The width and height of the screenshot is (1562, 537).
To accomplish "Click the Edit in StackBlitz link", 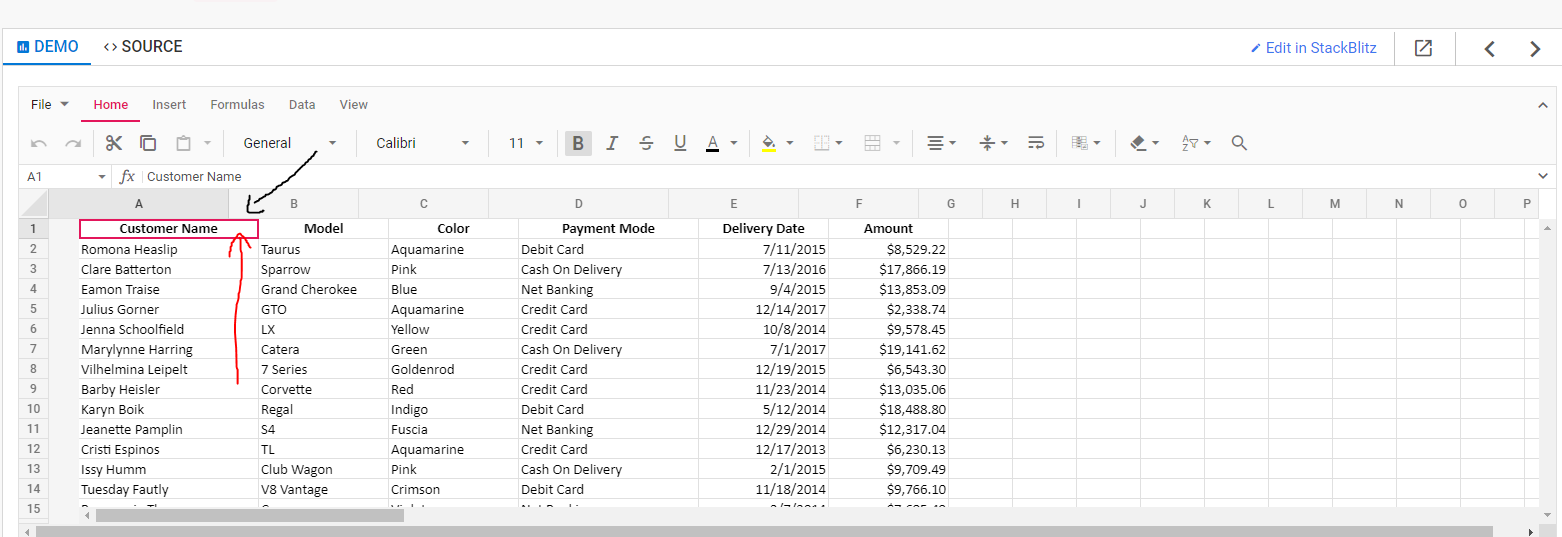I will click(x=1313, y=48).
